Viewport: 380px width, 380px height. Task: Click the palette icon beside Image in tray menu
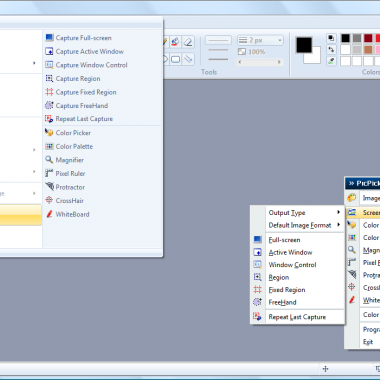[x=352, y=198]
